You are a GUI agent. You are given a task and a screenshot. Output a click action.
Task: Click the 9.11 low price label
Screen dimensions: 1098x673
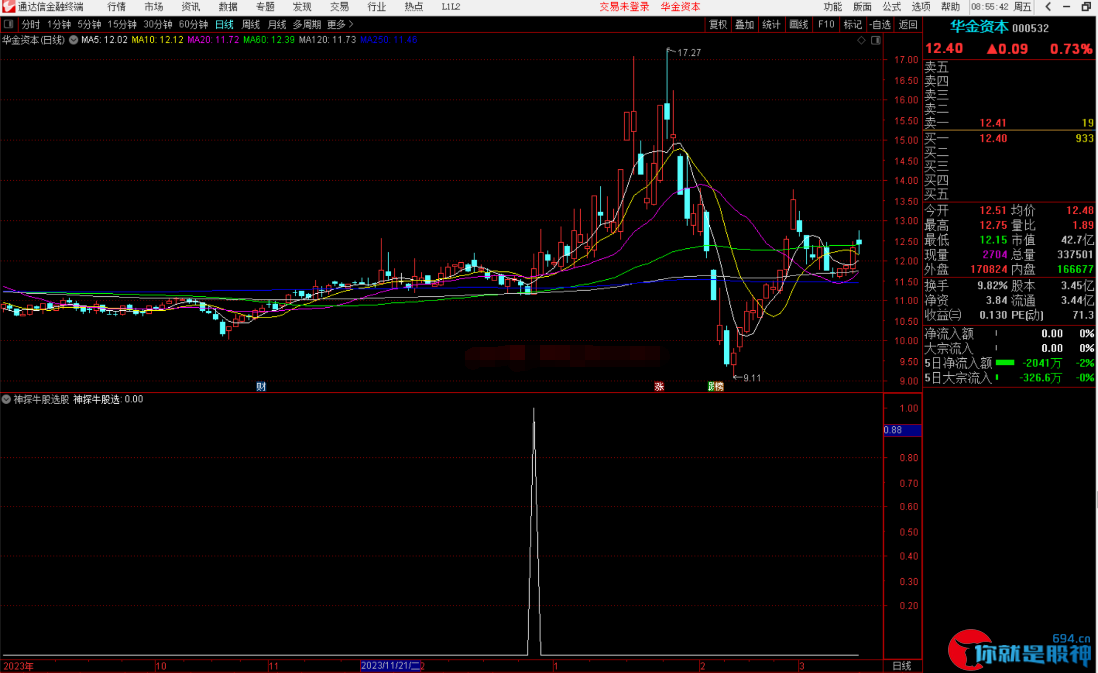point(751,378)
